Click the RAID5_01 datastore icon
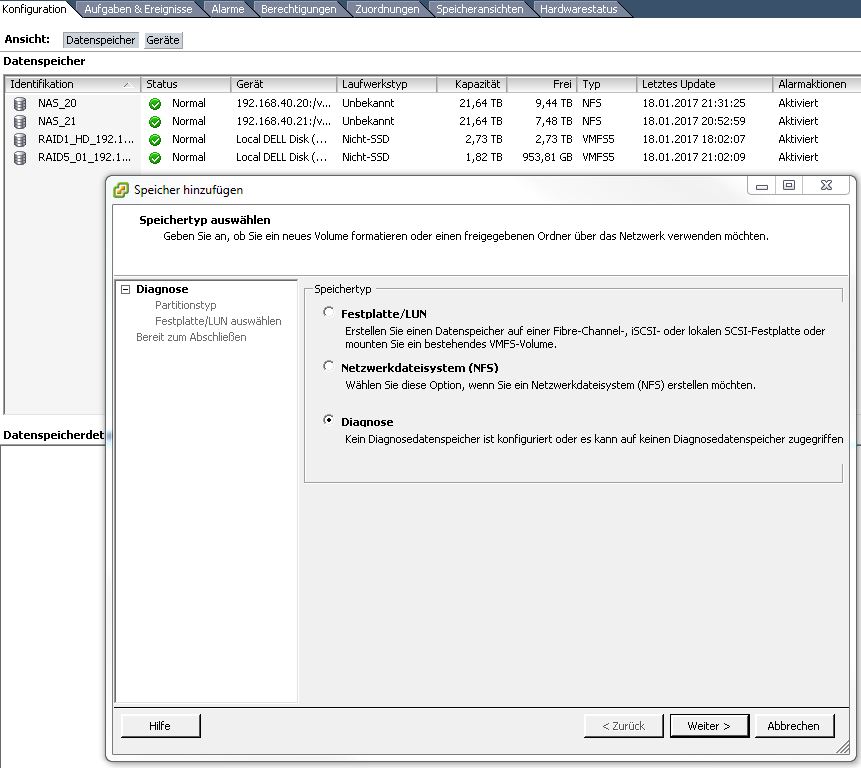Viewport: 861px width, 768px height. 20,157
